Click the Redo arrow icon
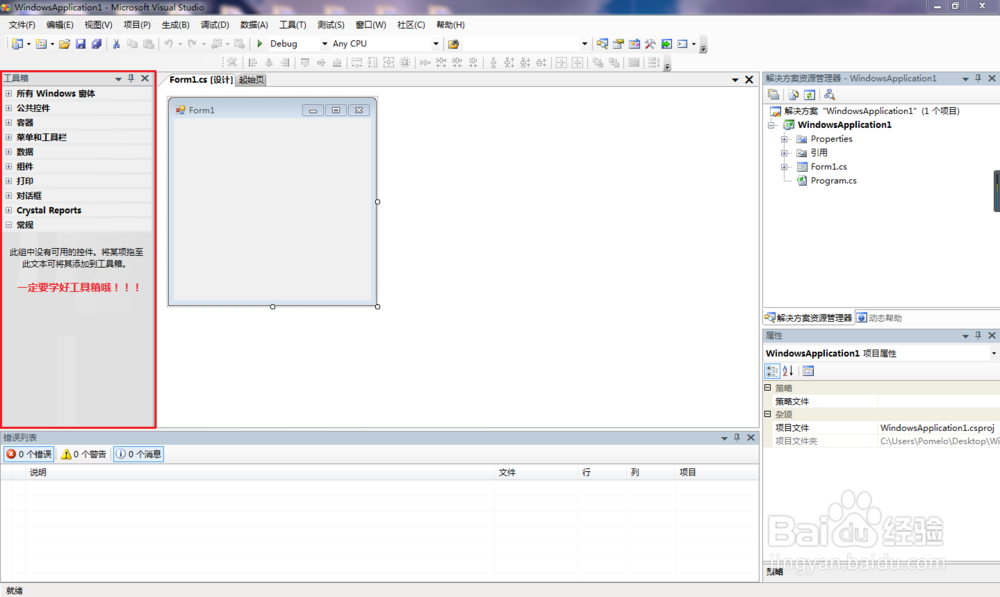Viewport: 1000px width, 597px height. pos(192,44)
